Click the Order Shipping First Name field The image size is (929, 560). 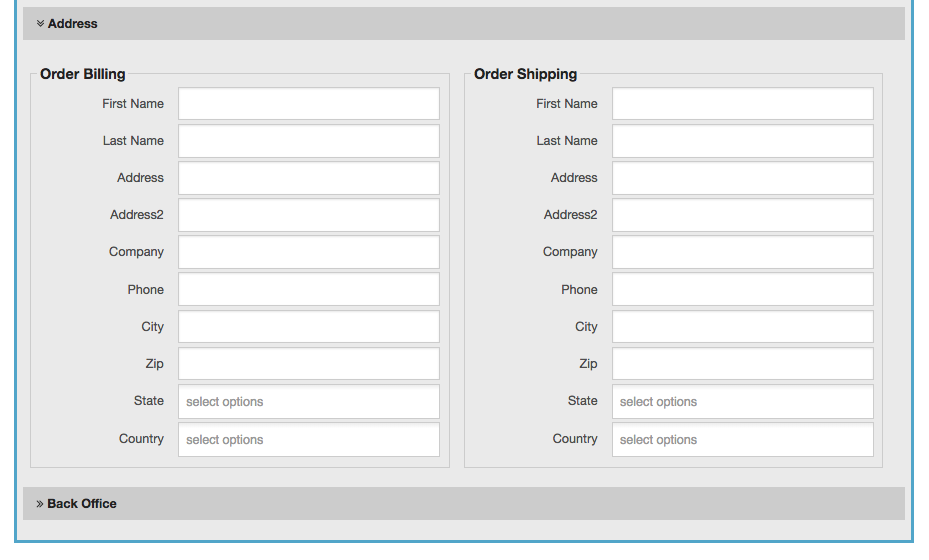[x=742, y=104]
